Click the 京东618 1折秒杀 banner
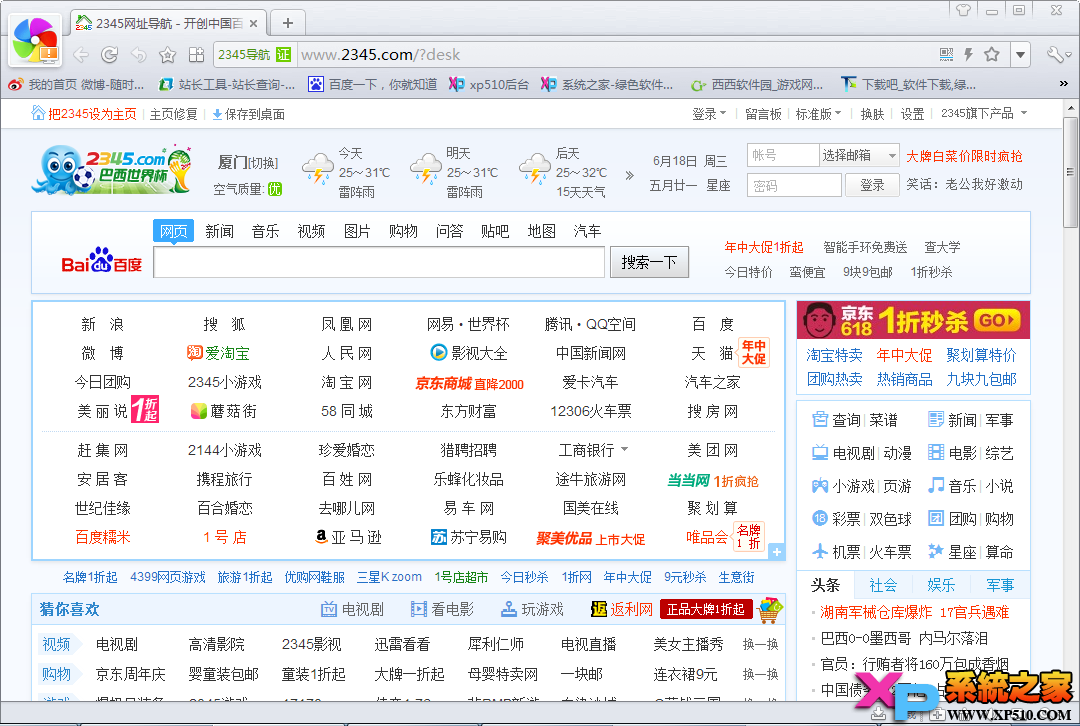The height and width of the screenshot is (726, 1080). click(913, 320)
